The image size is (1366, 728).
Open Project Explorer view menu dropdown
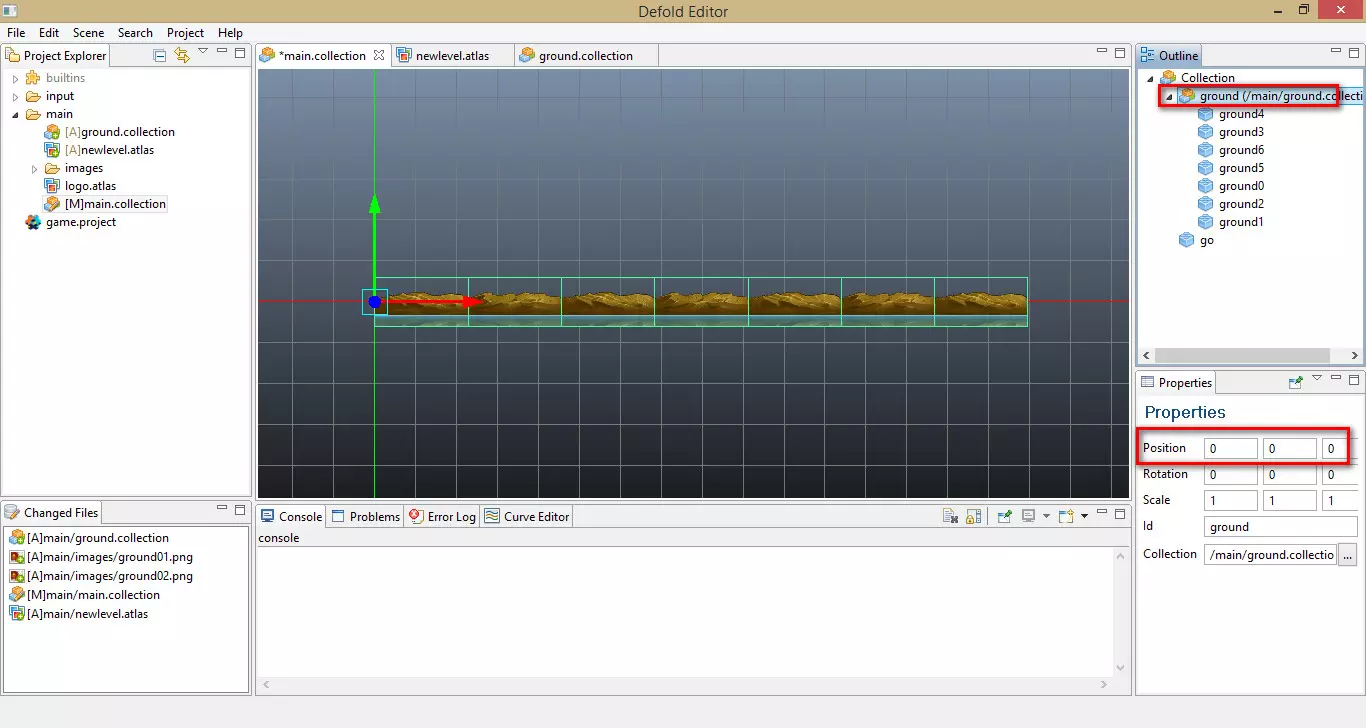pos(203,52)
